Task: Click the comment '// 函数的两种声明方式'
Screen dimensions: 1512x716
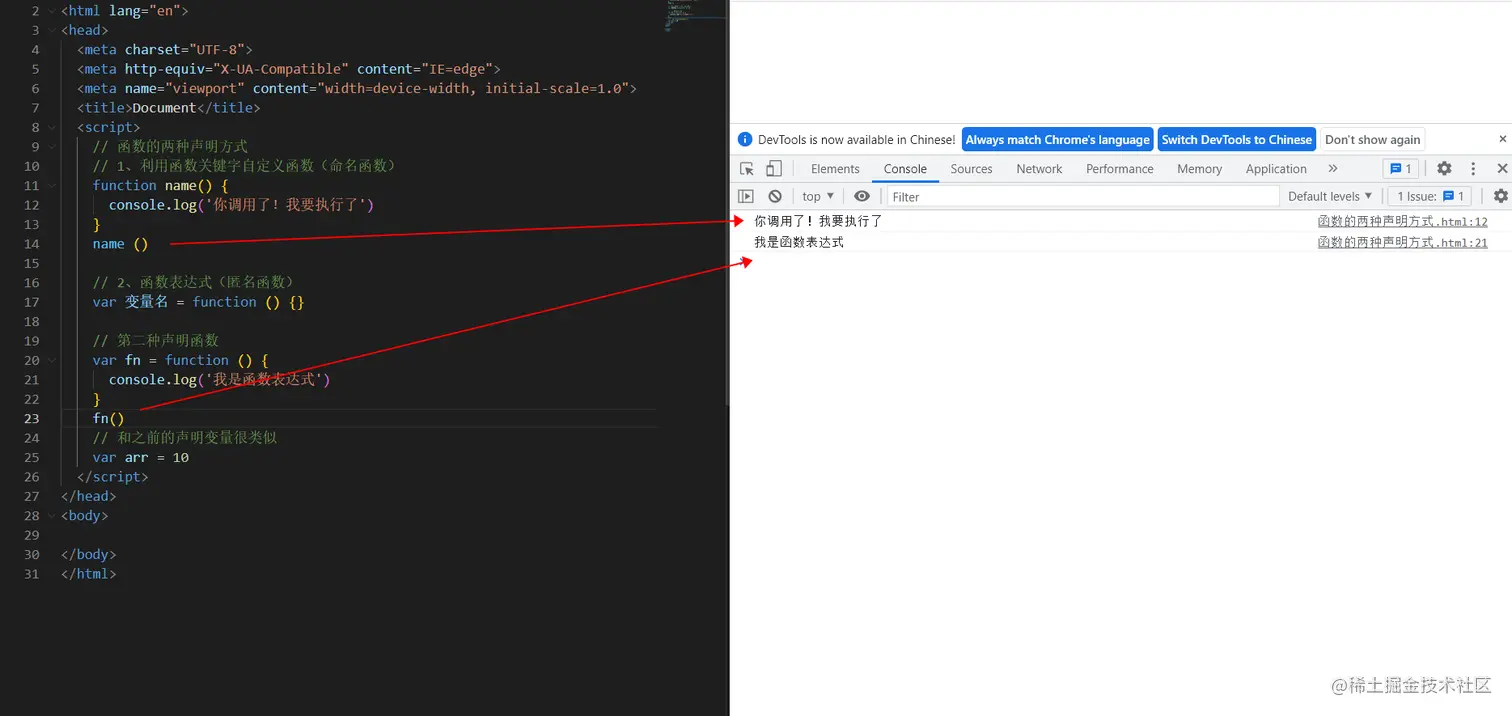Action: pyautogui.click(x=170, y=147)
